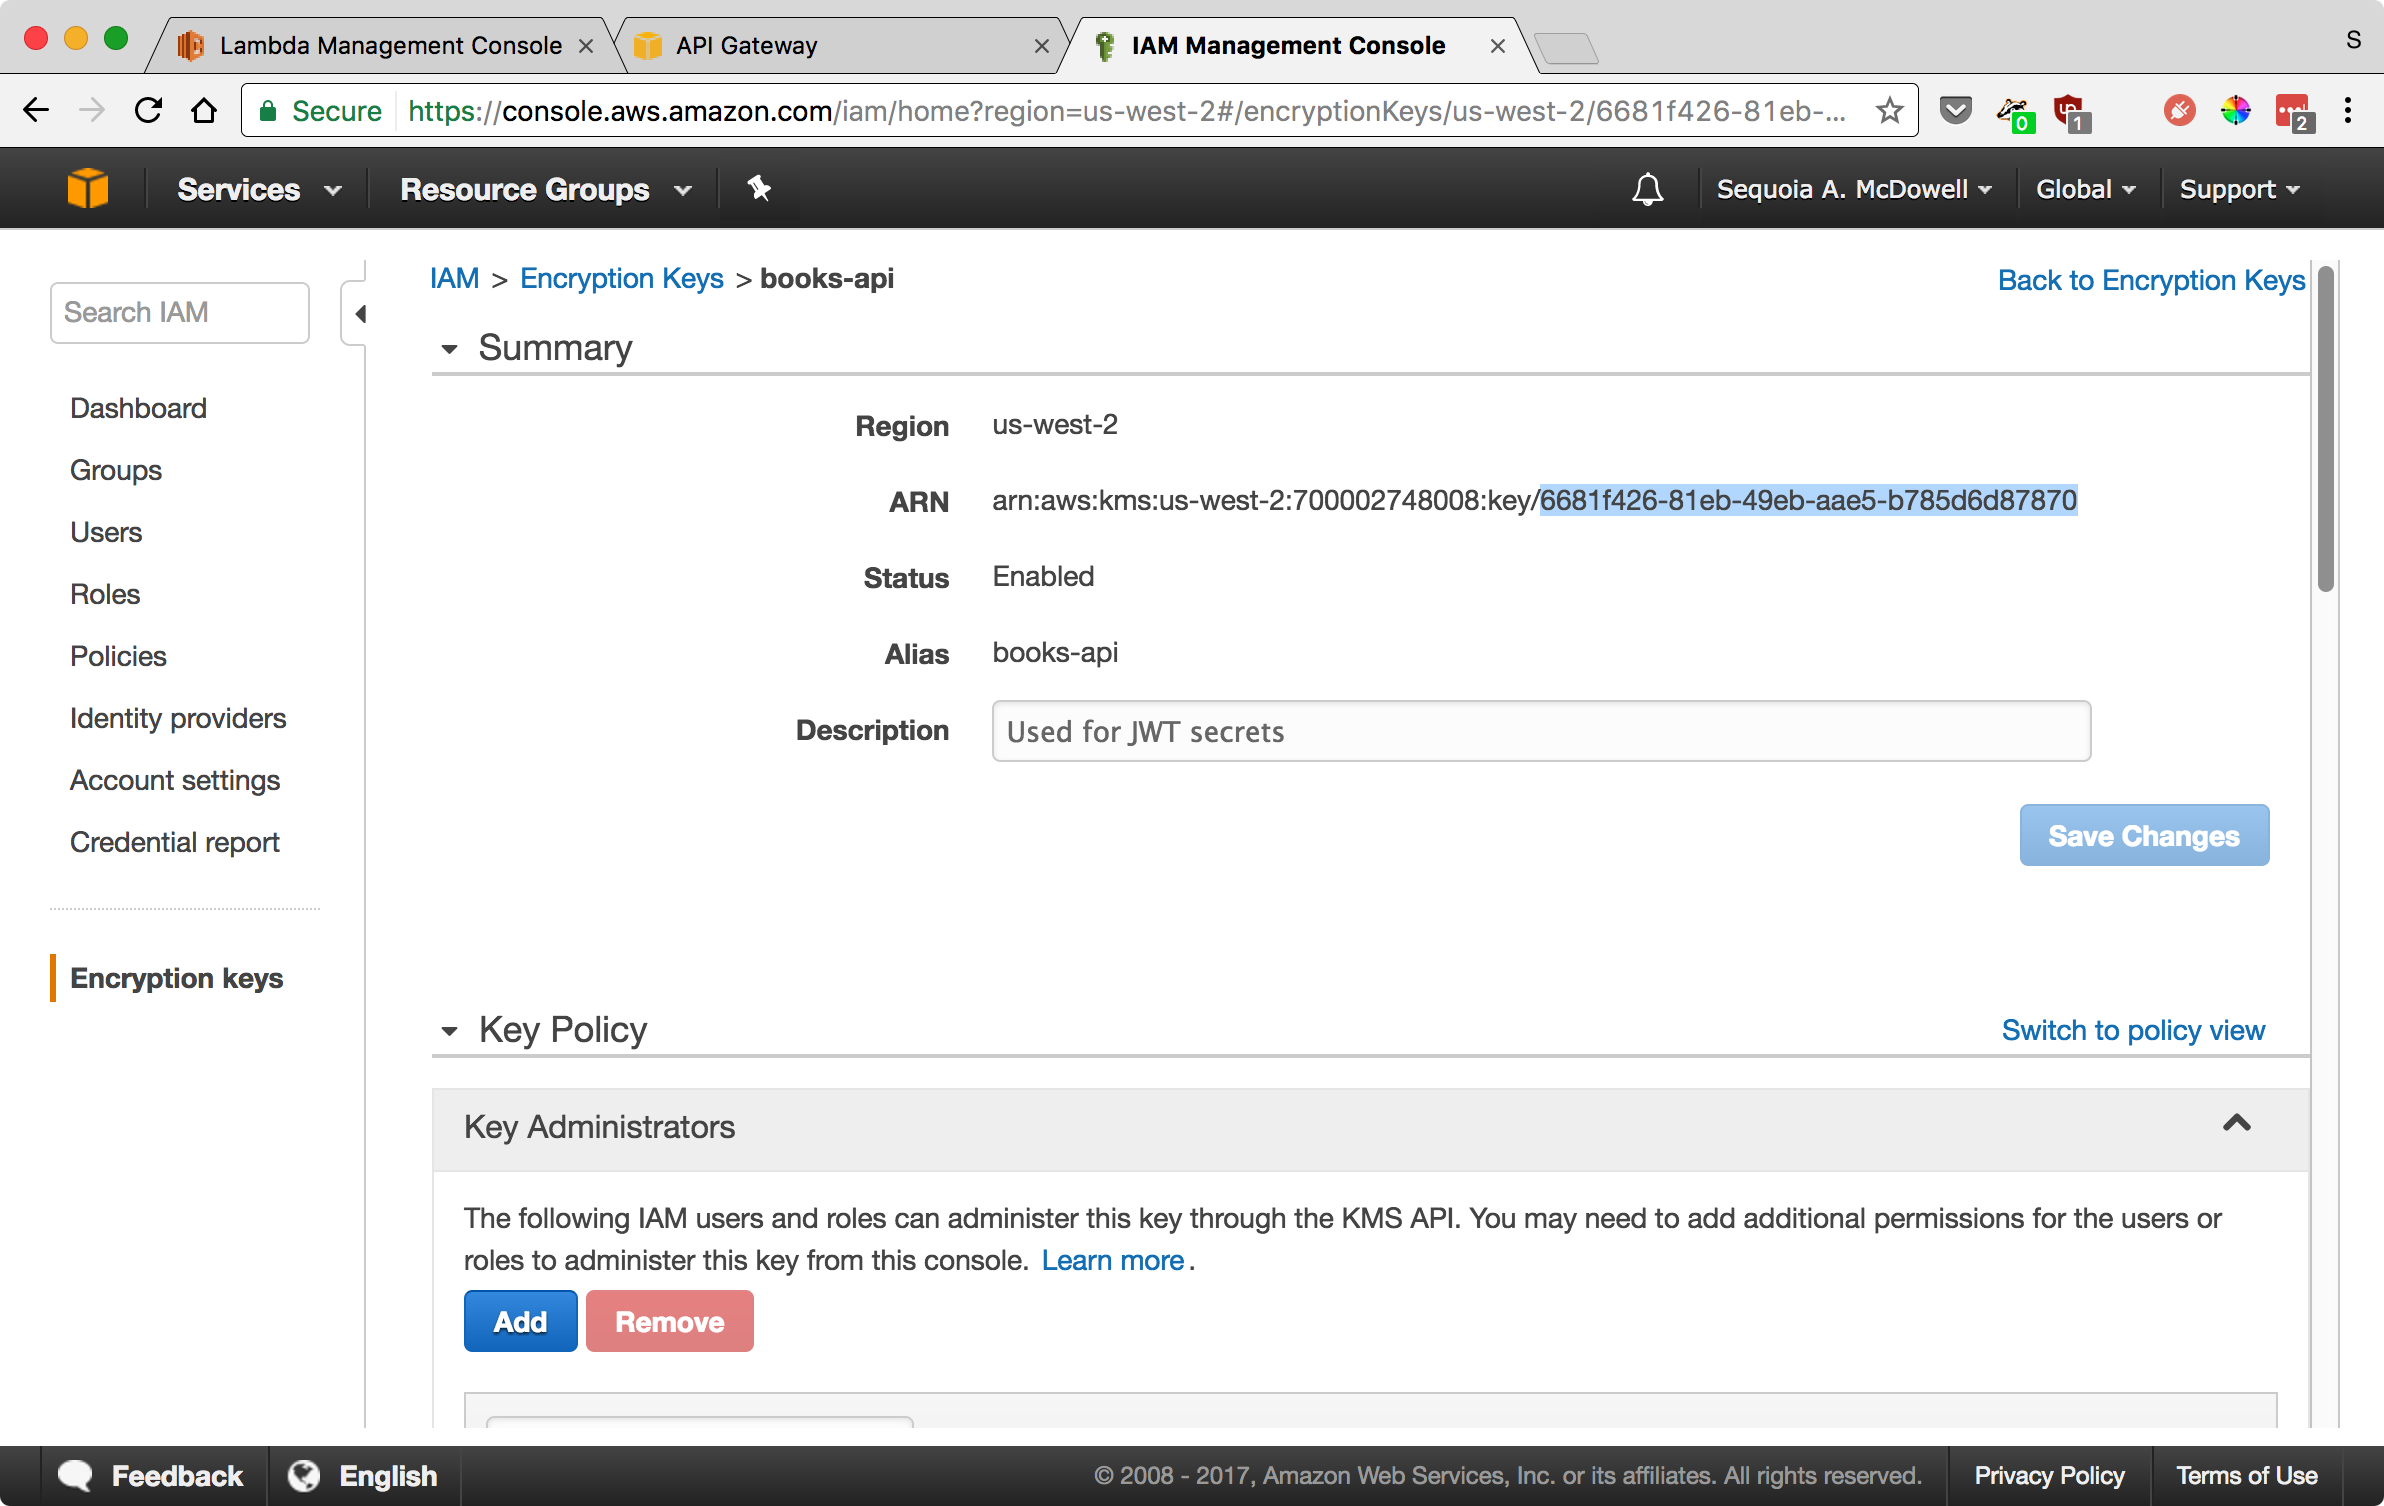Image resolution: width=2384 pixels, height=1506 pixels.
Task: Select Encryption keys in sidebar
Action: tap(177, 978)
